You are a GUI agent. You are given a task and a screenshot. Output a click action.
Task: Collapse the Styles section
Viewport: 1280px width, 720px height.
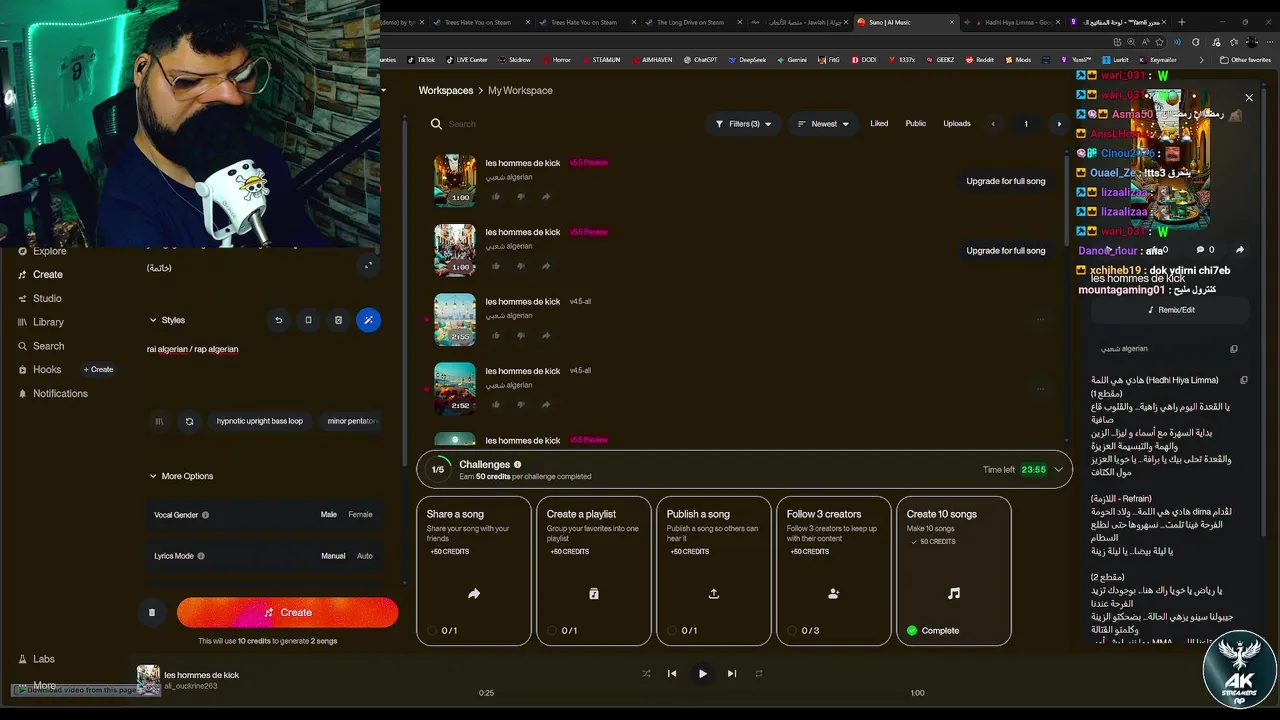[153, 320]
